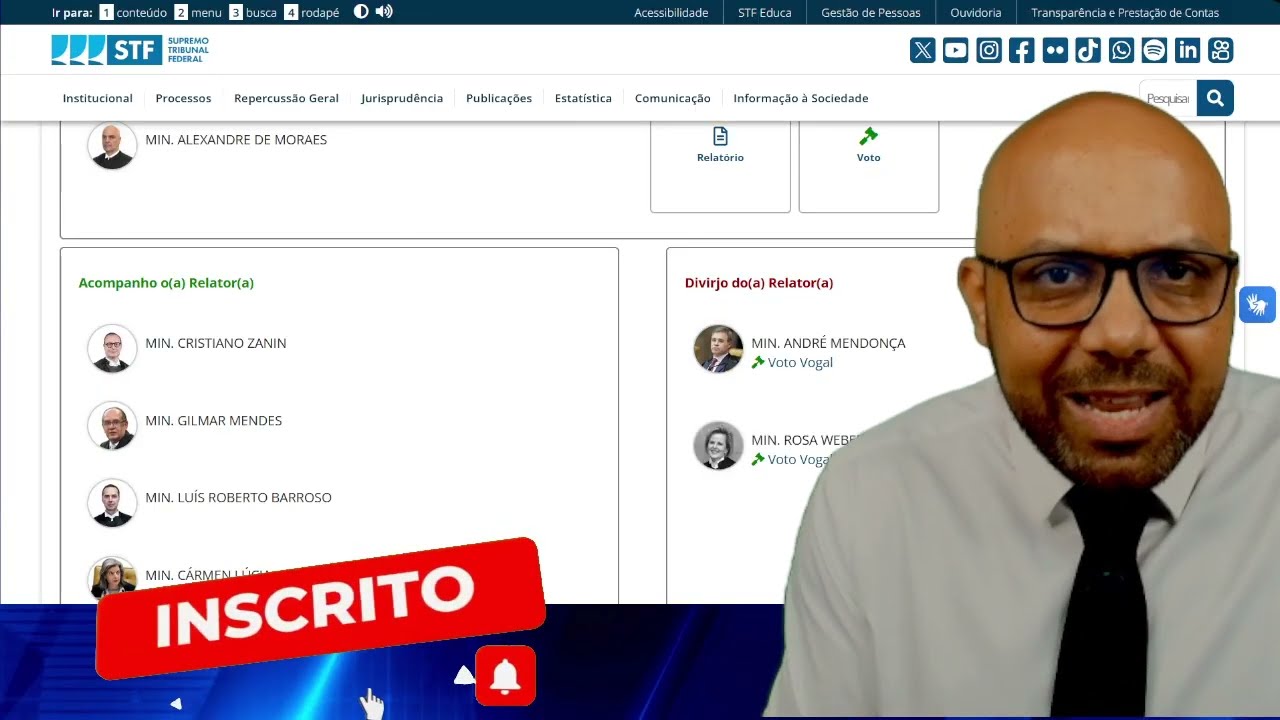
Task: Click the red INSCRITO subscribe banner
Action: click(x=320, y=607)
